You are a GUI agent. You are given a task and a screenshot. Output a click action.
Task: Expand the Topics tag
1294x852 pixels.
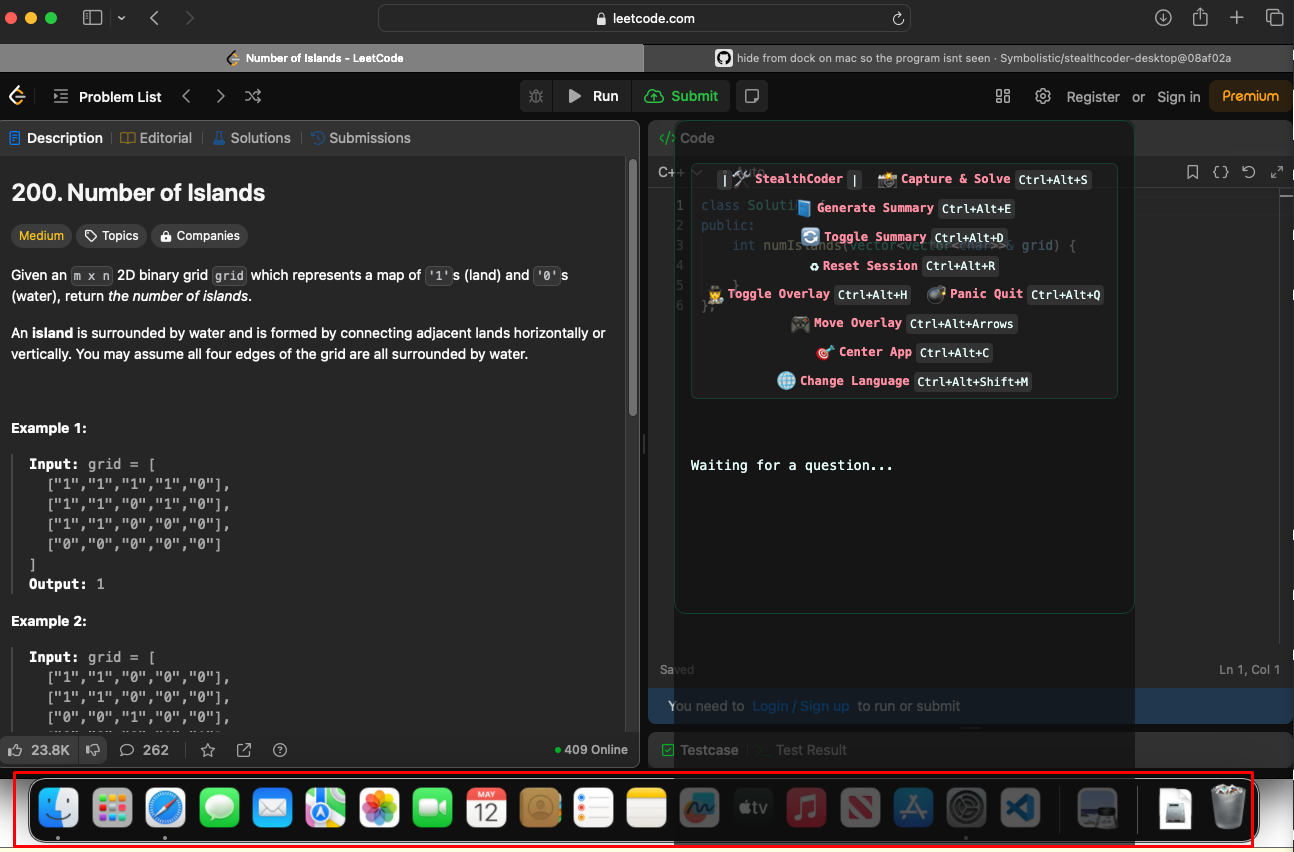click(111, 236)
